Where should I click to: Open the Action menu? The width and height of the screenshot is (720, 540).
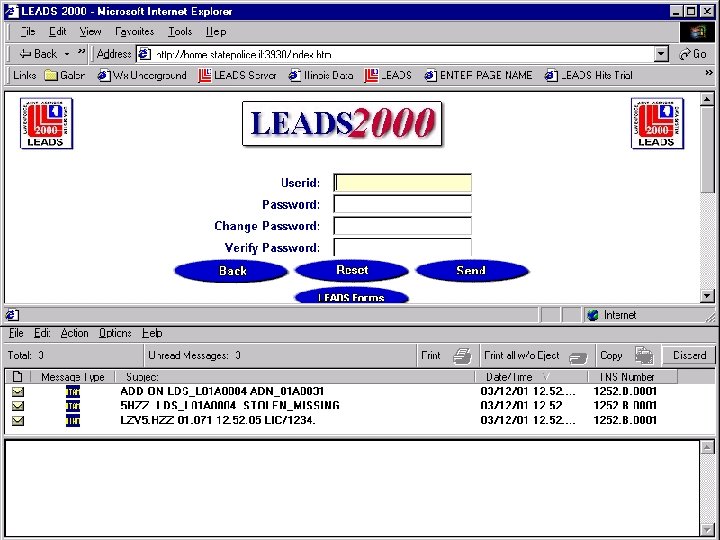click(x=74, y=333)
